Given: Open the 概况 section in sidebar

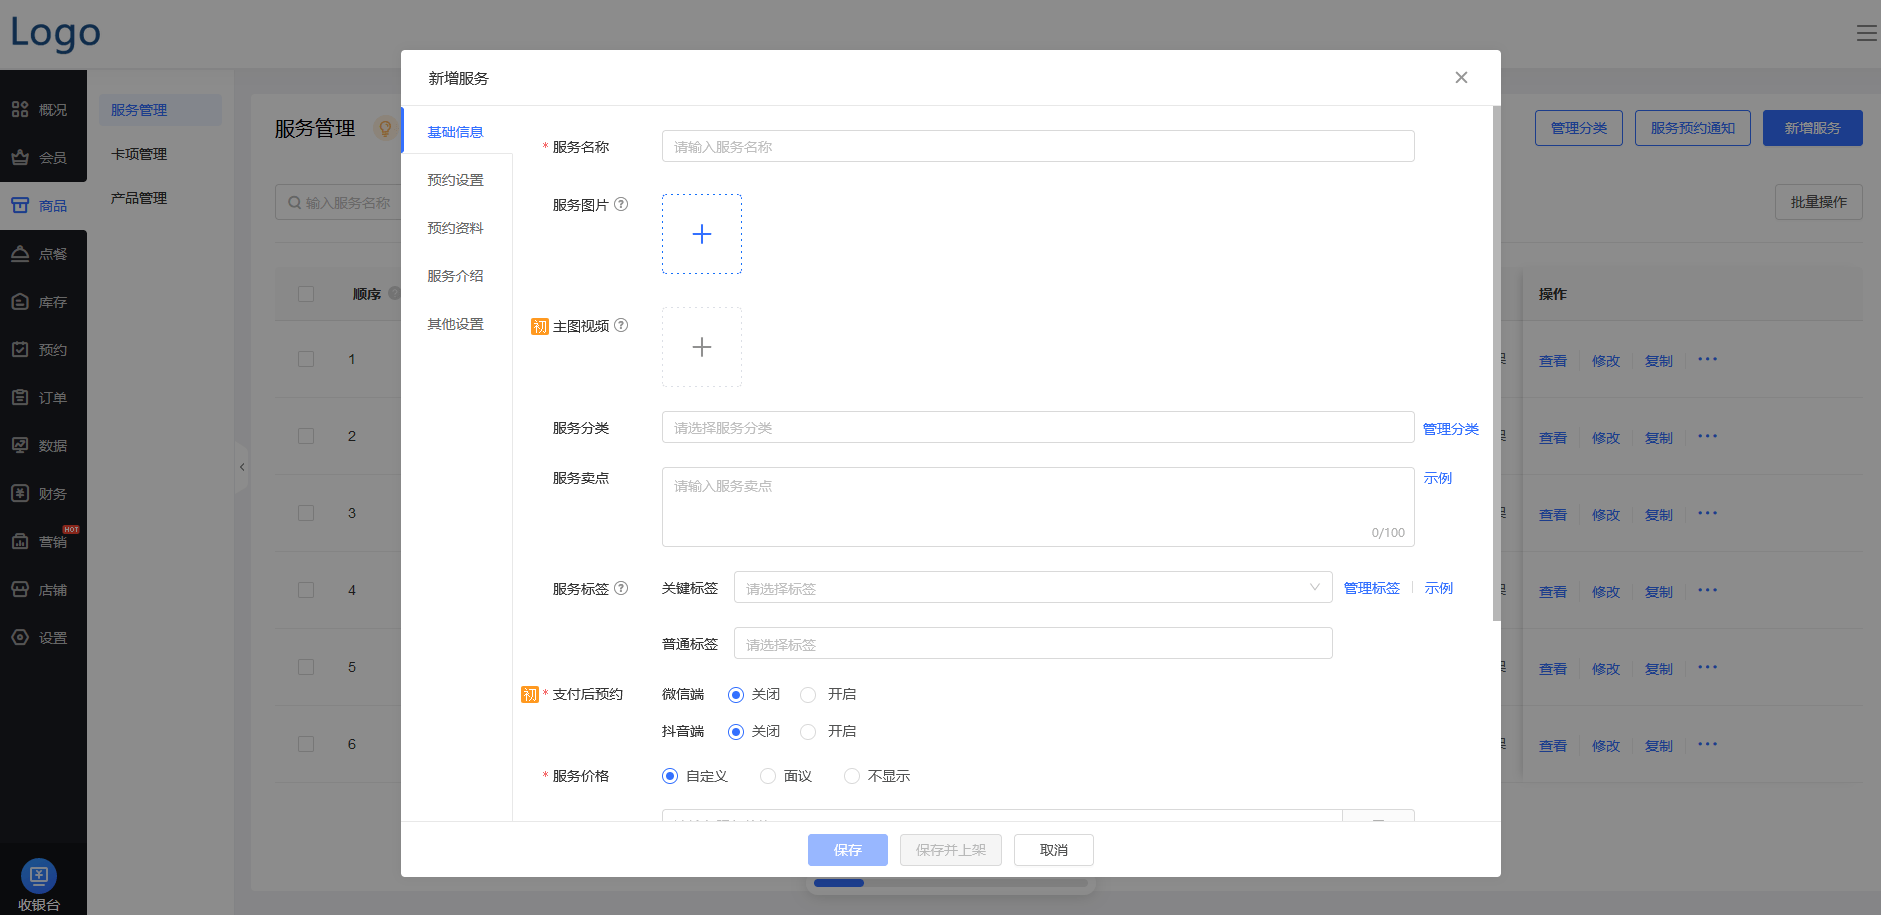Looking at the screenshot, I should pyautogui.click(x=43, y=109).
